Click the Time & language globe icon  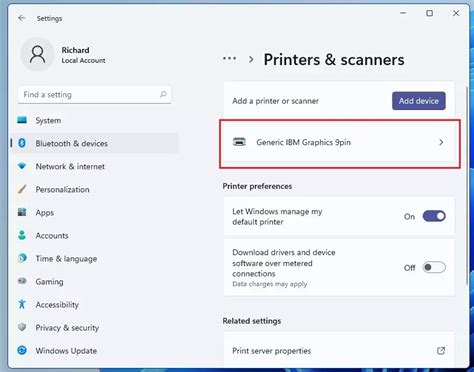[22, 258]
